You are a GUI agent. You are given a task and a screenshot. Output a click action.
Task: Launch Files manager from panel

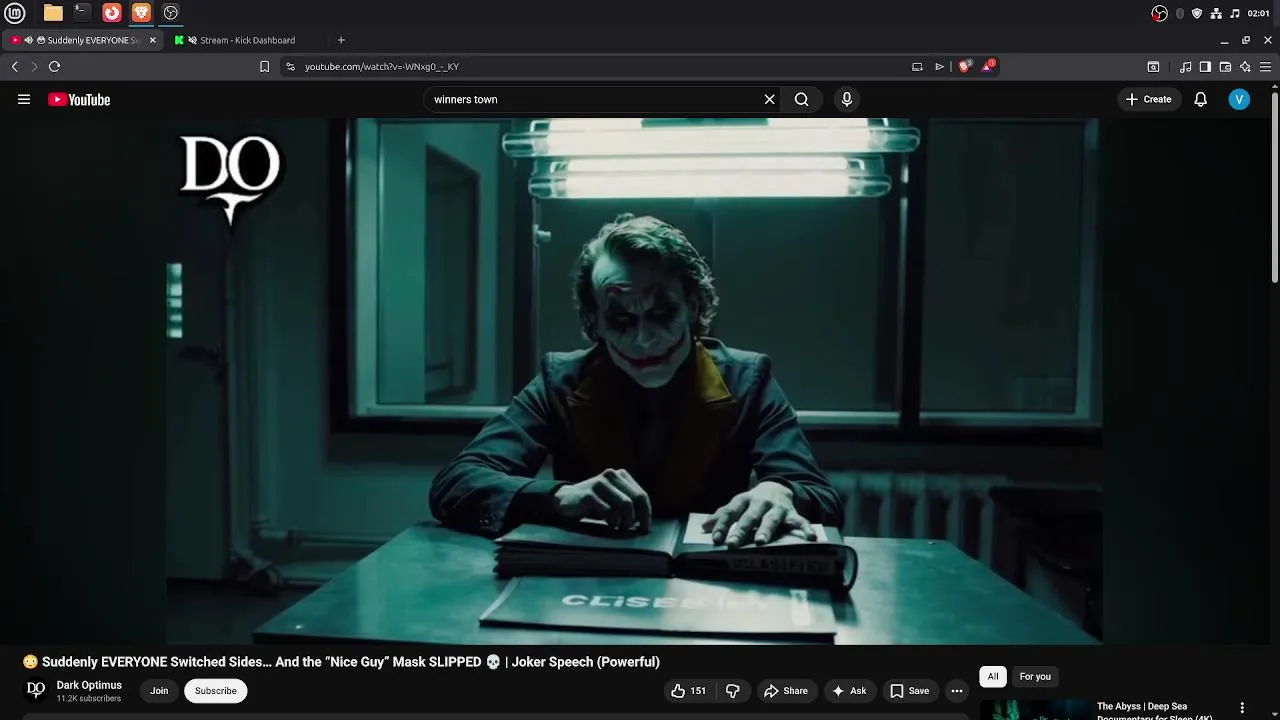coord(53,13)
